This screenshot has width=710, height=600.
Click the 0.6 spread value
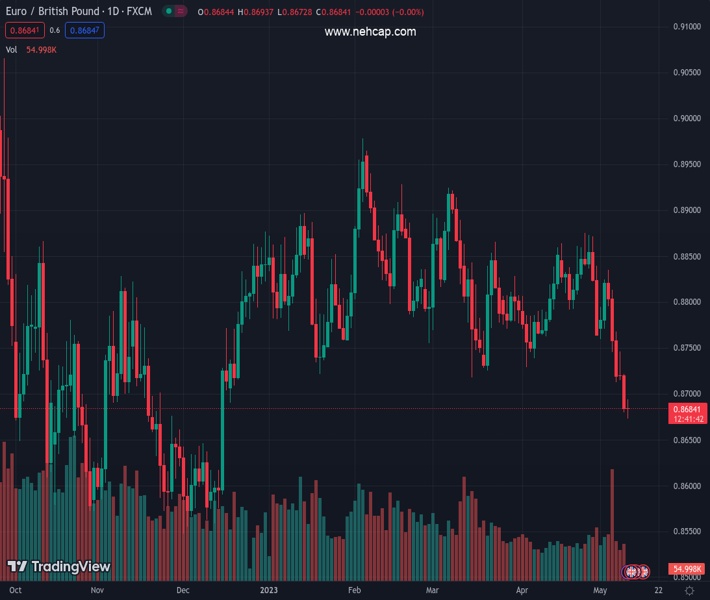click(x=55, y=30)
